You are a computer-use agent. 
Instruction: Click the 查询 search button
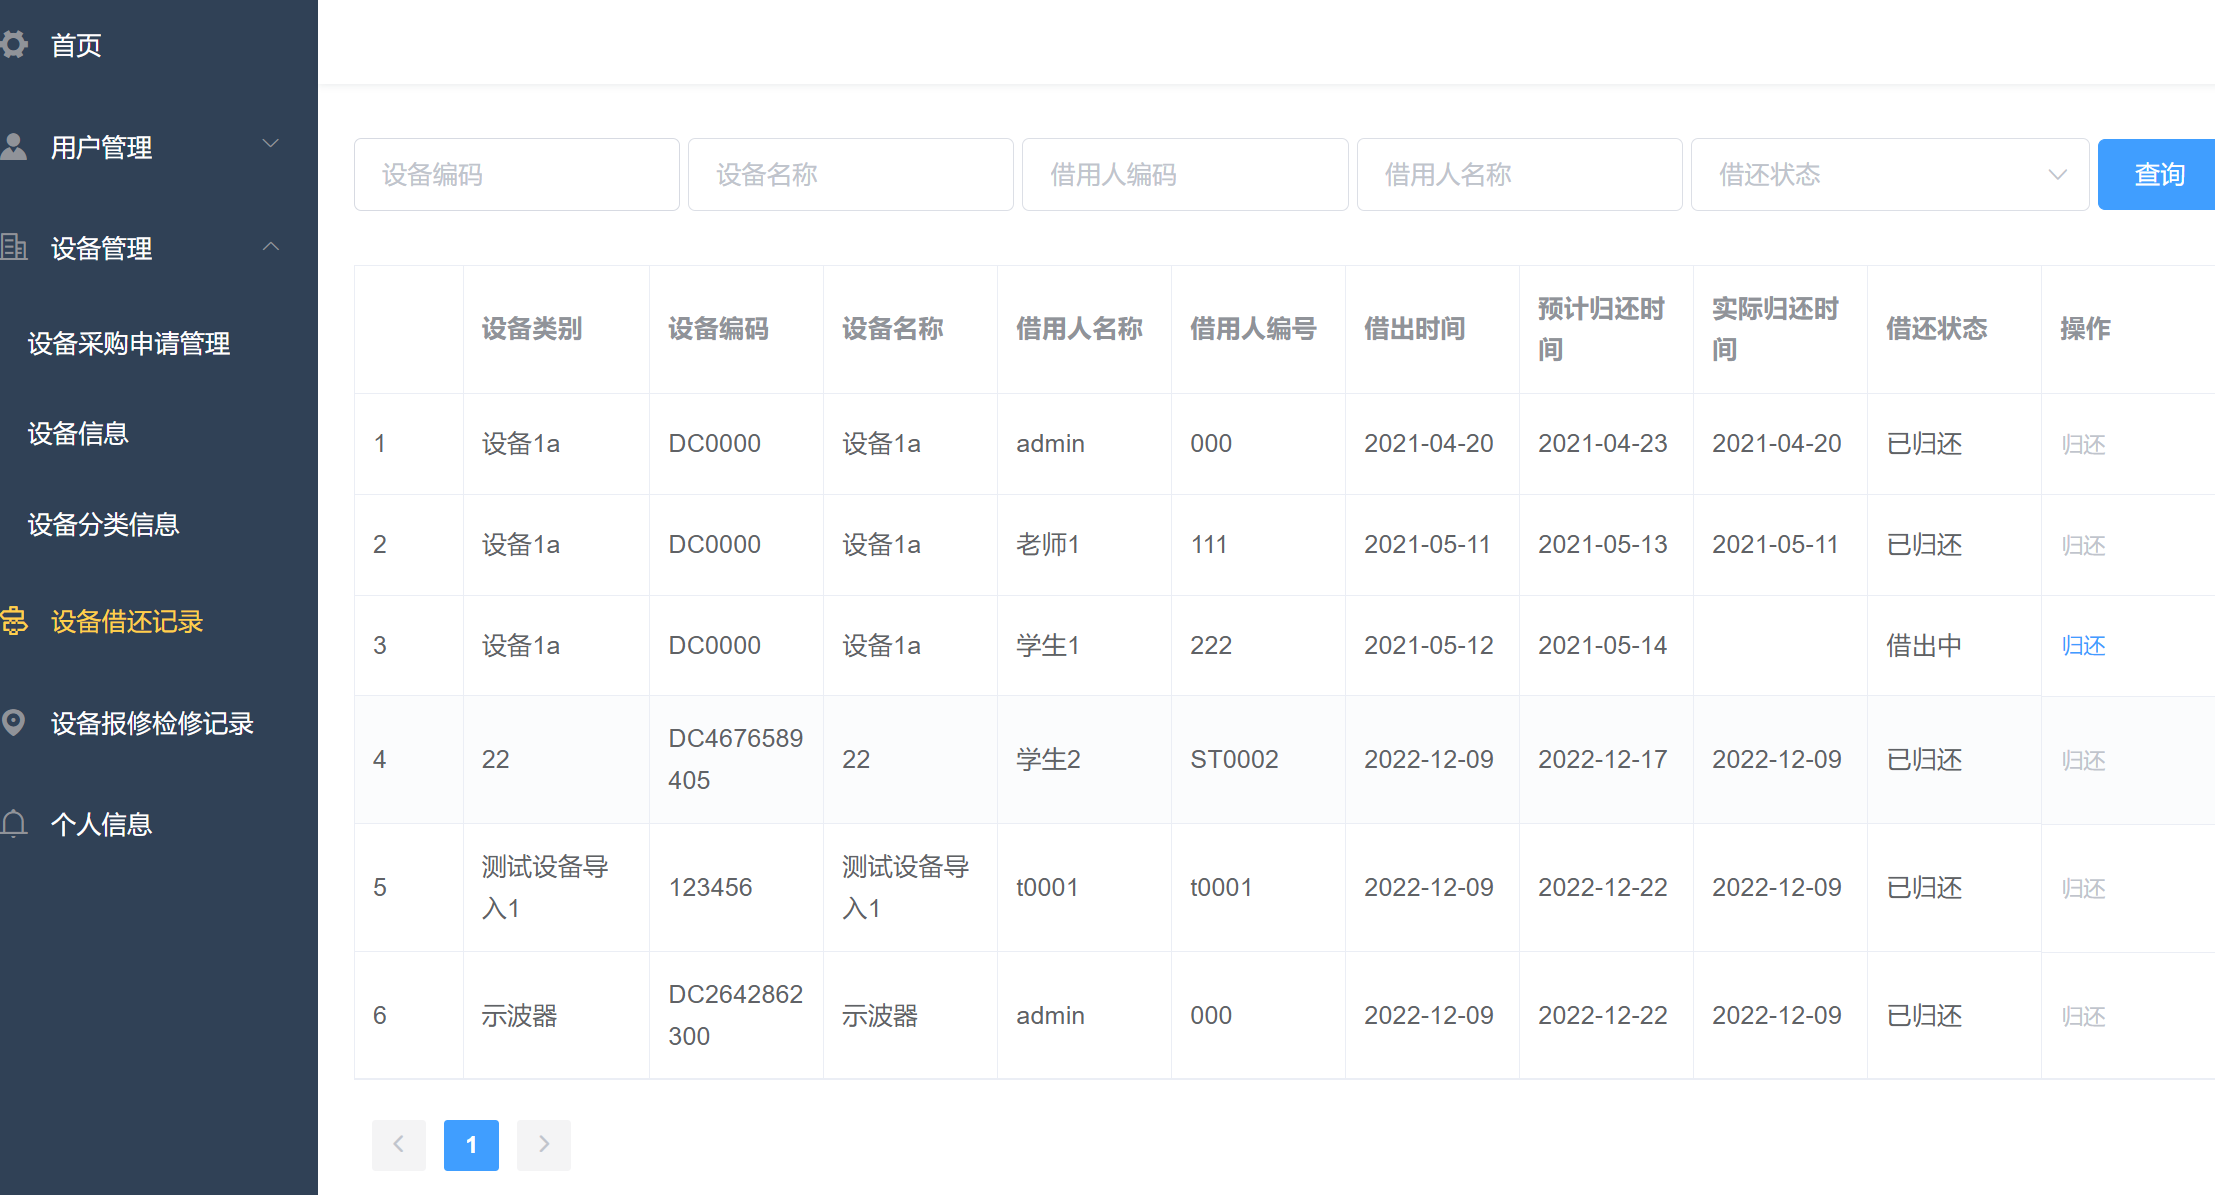pos(2159,174)
